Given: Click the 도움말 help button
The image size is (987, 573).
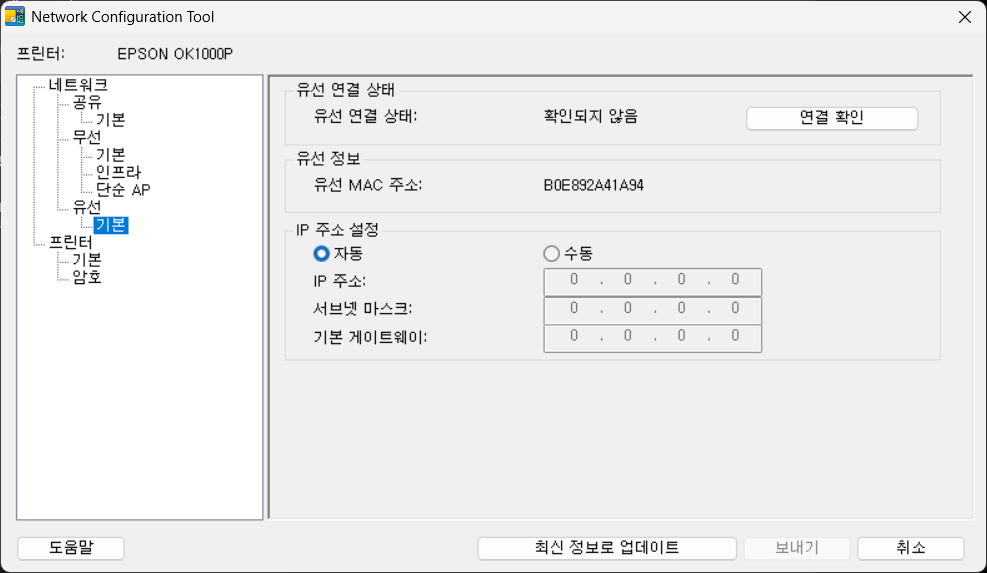Looking at the screenshot, I should (71, 548).
